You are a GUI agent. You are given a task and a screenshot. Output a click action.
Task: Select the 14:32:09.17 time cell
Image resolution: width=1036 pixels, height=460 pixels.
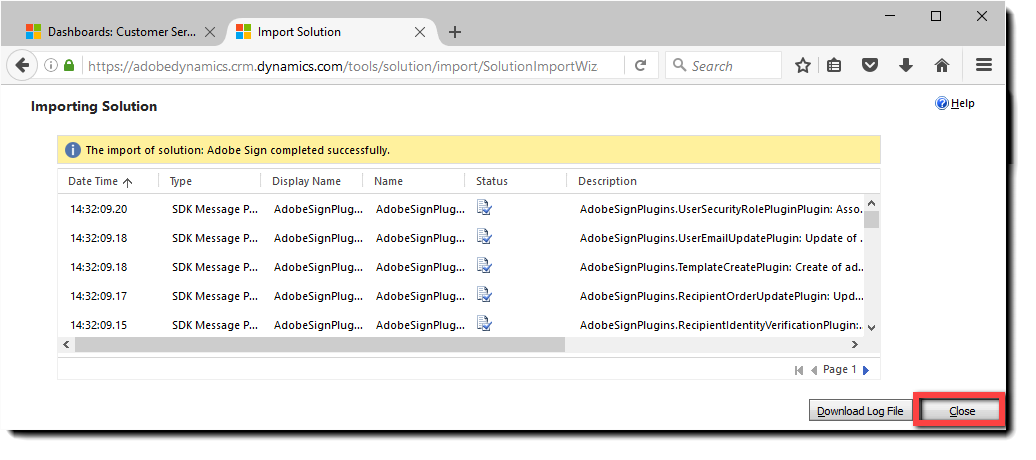98,296
